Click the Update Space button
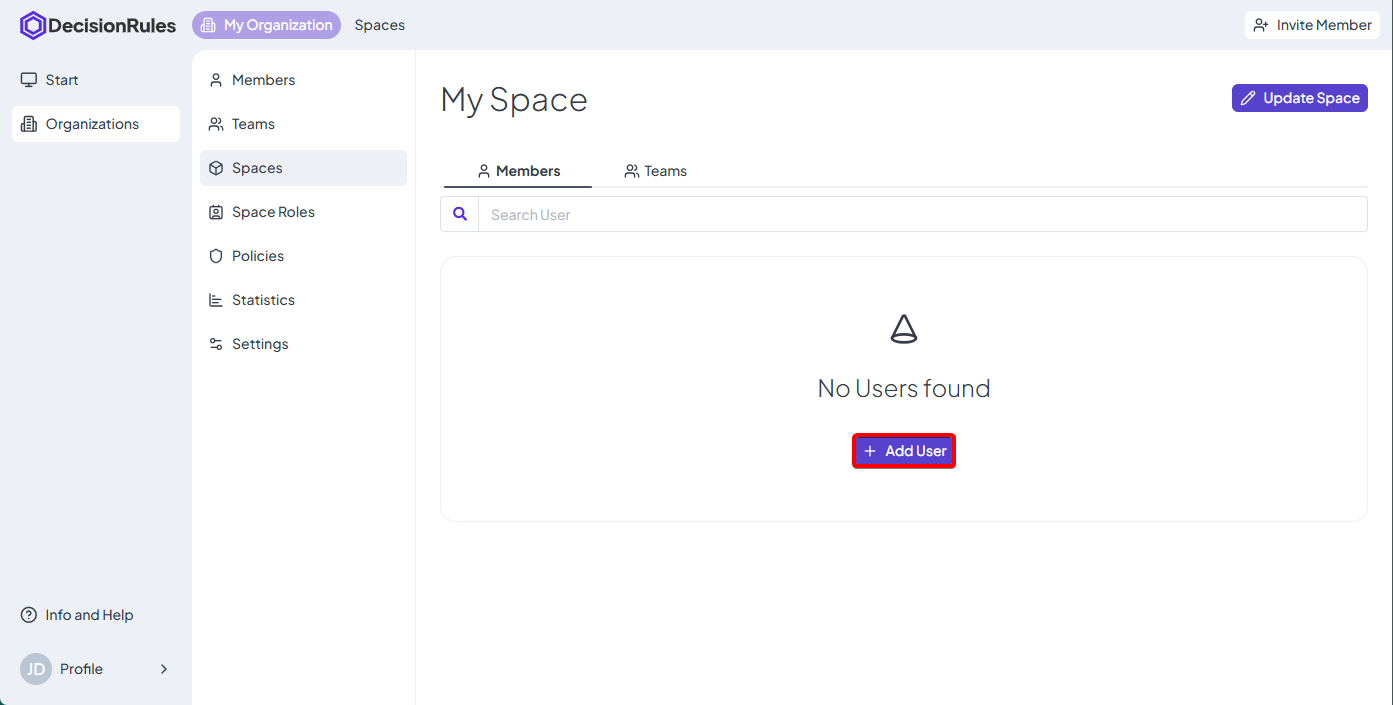Screen dimensions: 1393x705 1299,98
